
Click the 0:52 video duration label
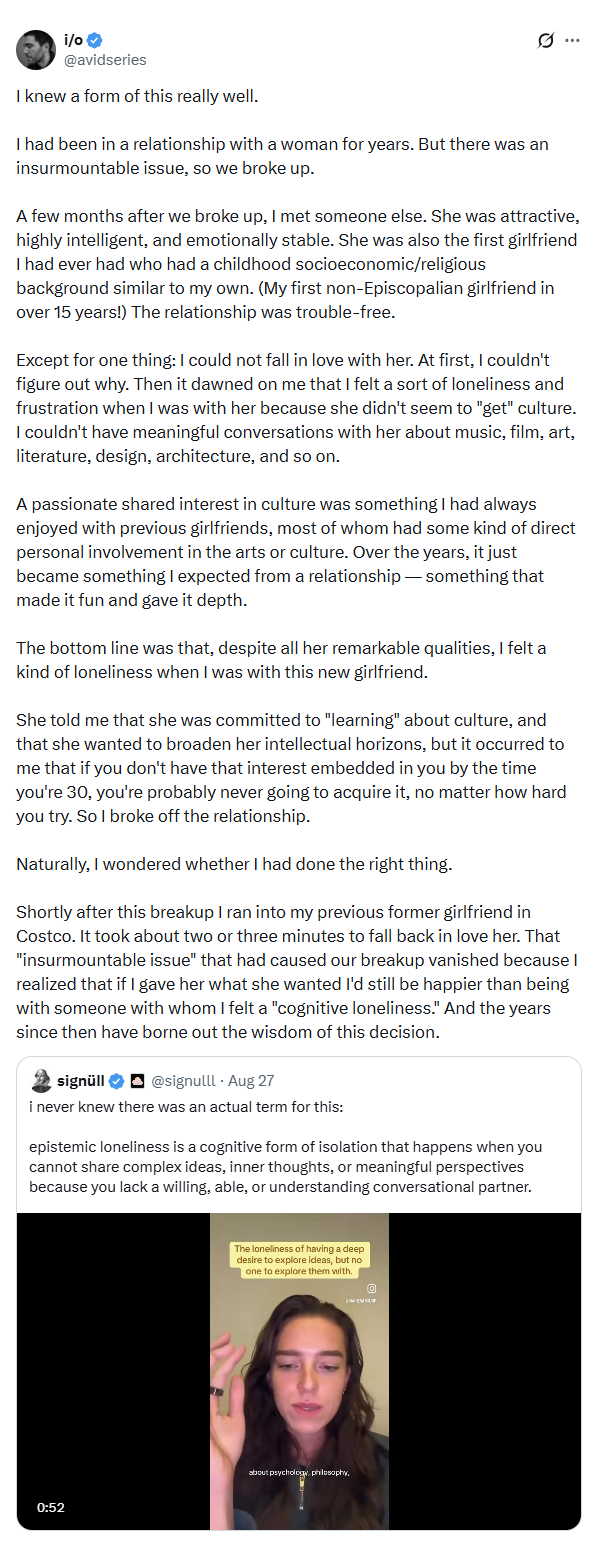(50, 1507)
